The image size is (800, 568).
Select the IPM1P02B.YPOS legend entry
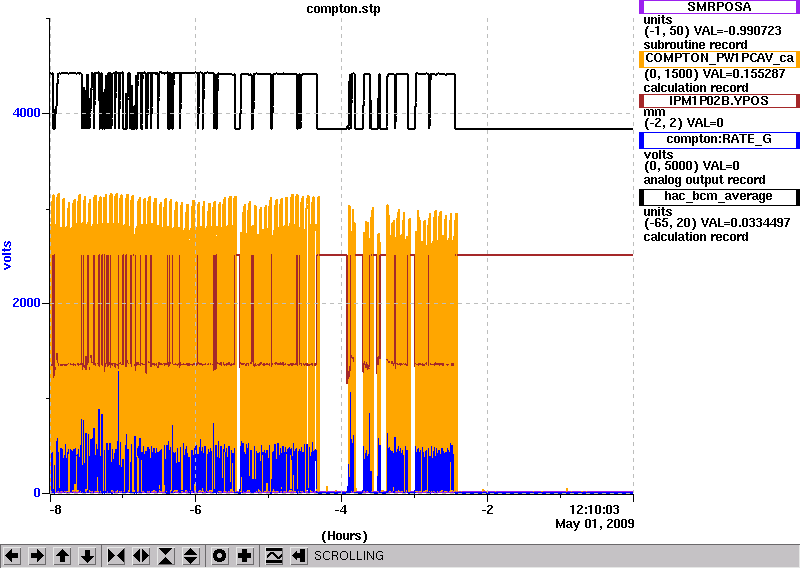pos(718,101)
